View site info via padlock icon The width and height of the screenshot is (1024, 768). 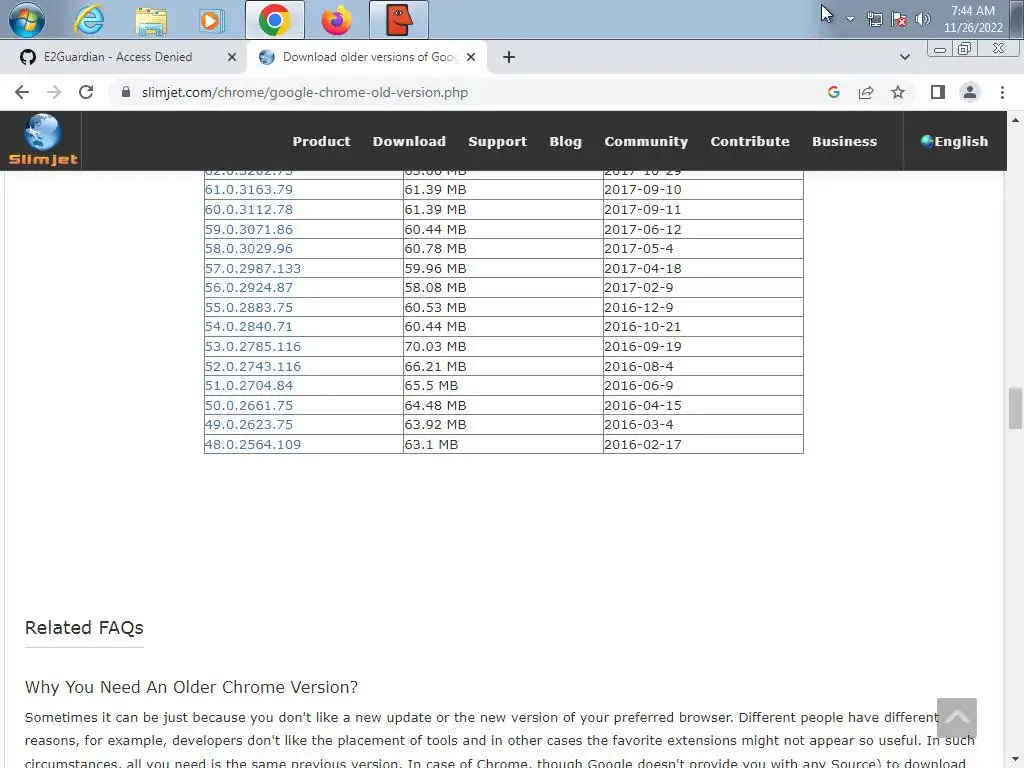(x=126, y=92)
